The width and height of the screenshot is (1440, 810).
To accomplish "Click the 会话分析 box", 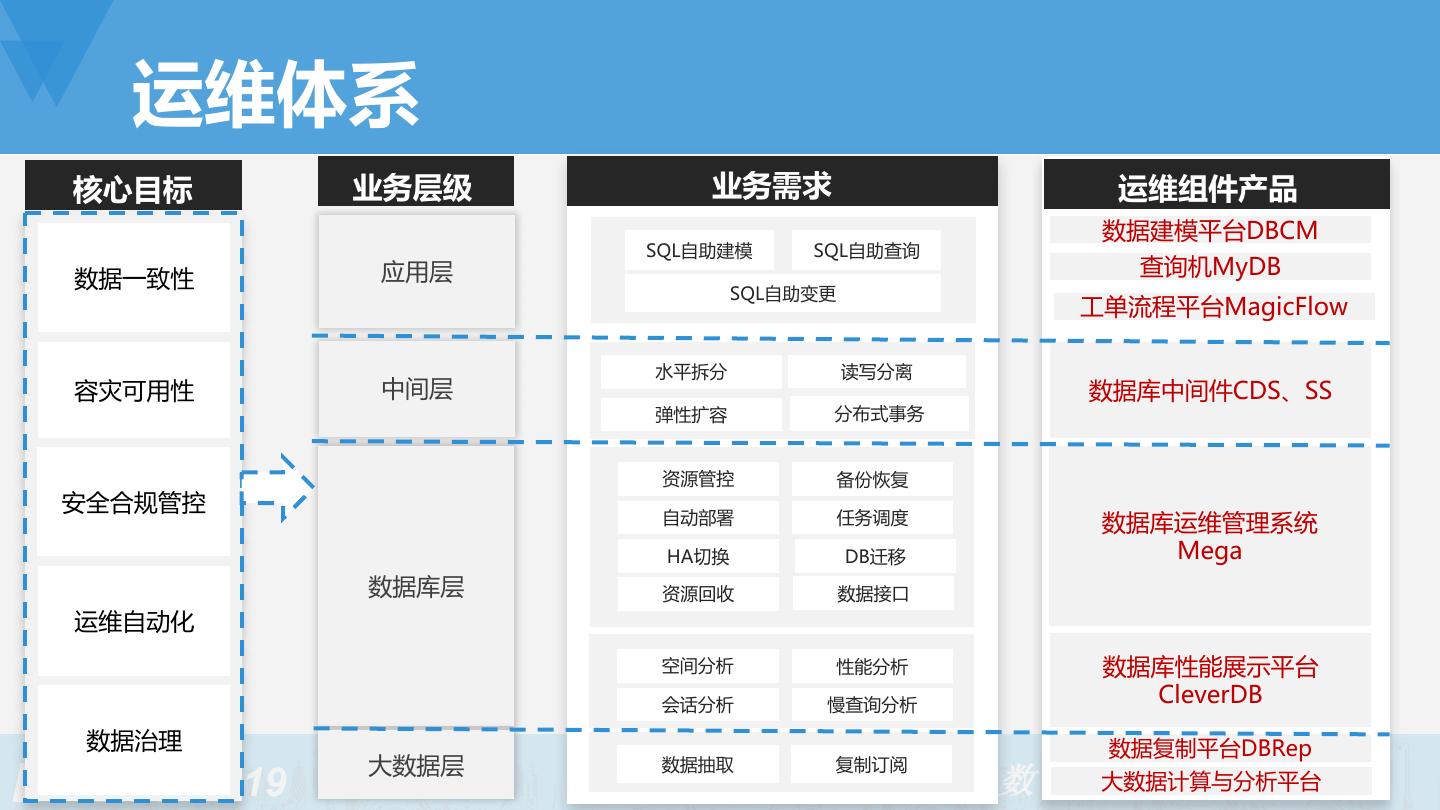I will [697, 705].
